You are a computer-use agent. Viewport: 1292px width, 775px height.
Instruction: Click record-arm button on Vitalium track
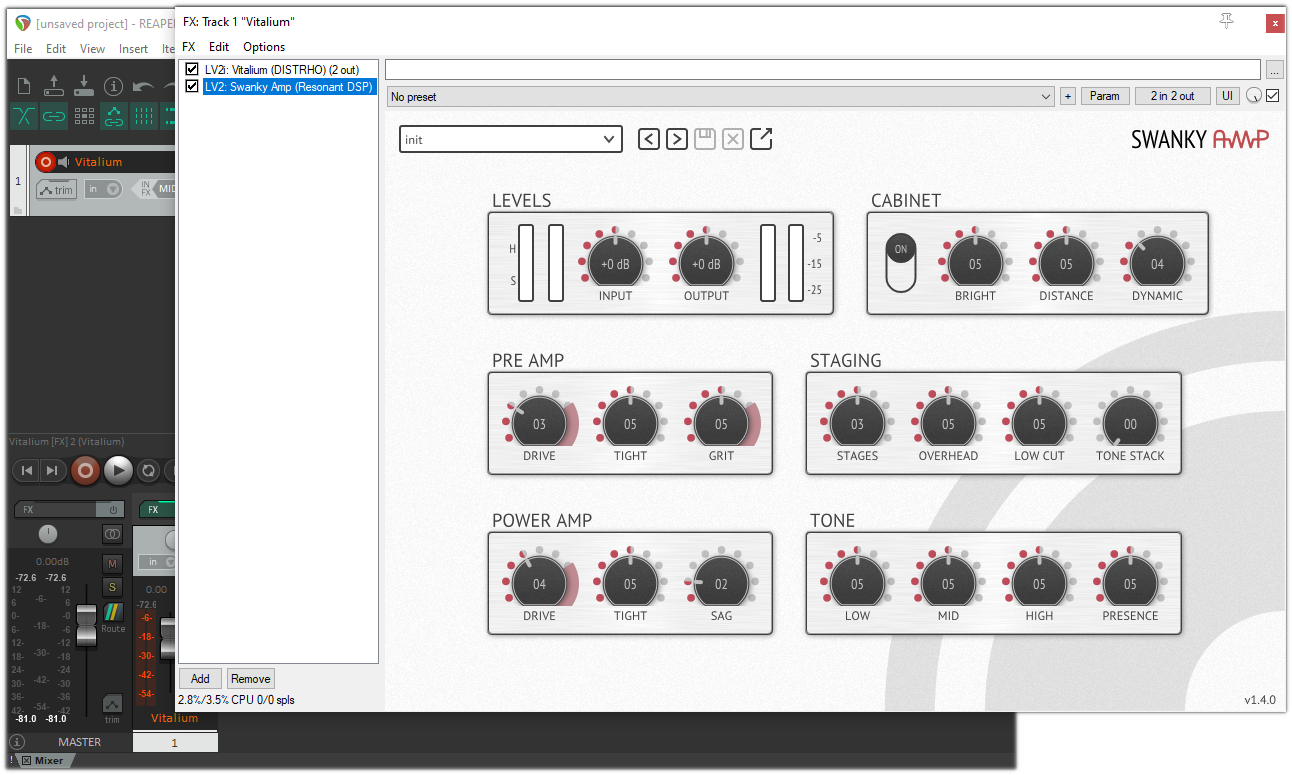coord(45,162)
